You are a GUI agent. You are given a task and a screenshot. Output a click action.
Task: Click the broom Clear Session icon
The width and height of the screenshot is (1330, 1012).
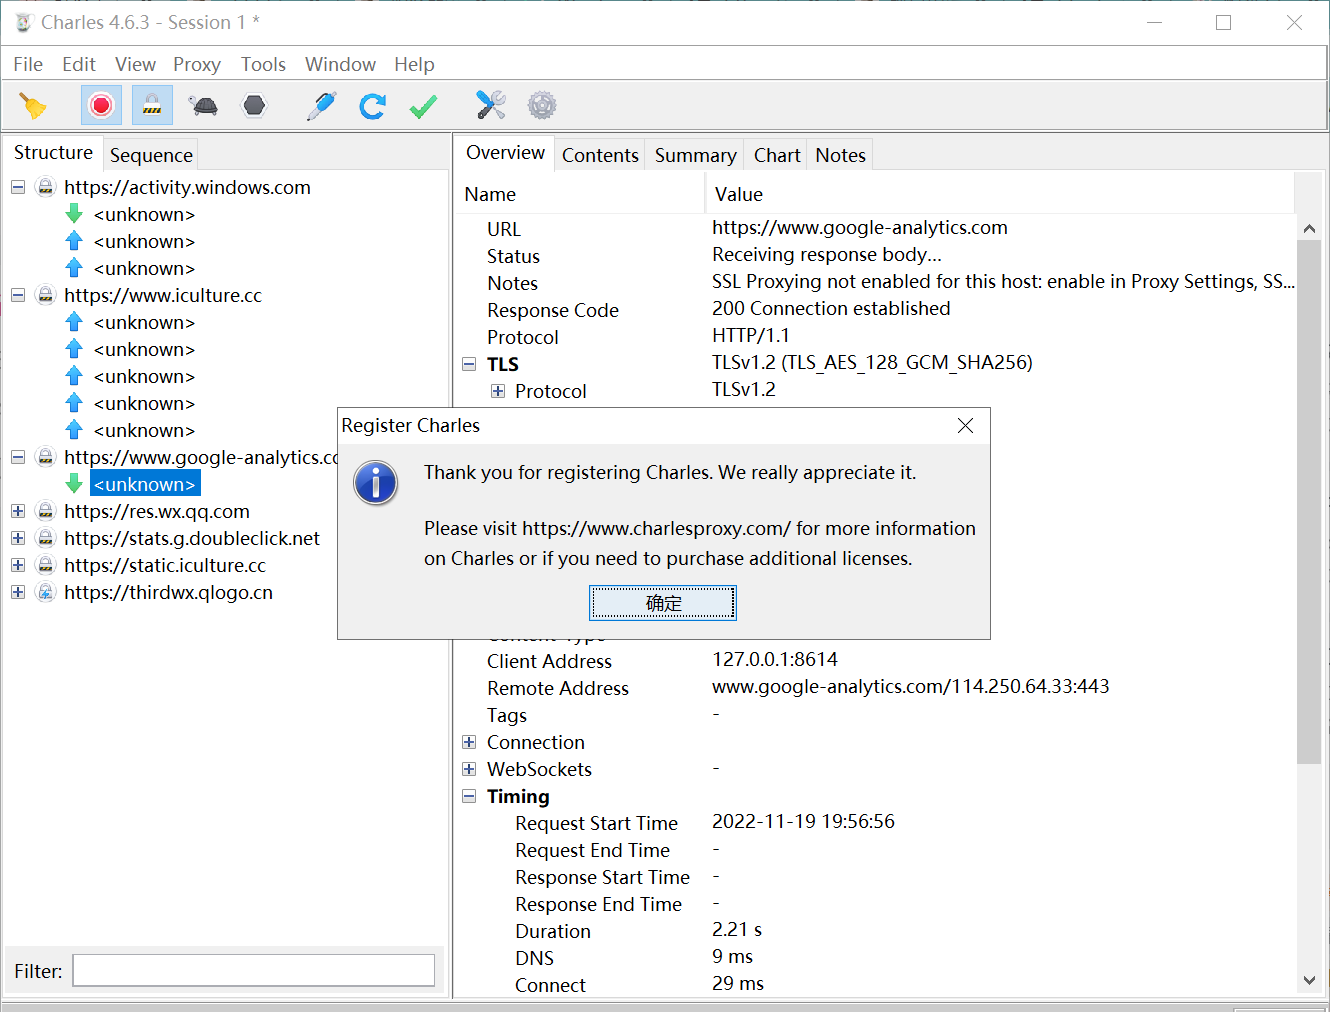click(33, 106)
